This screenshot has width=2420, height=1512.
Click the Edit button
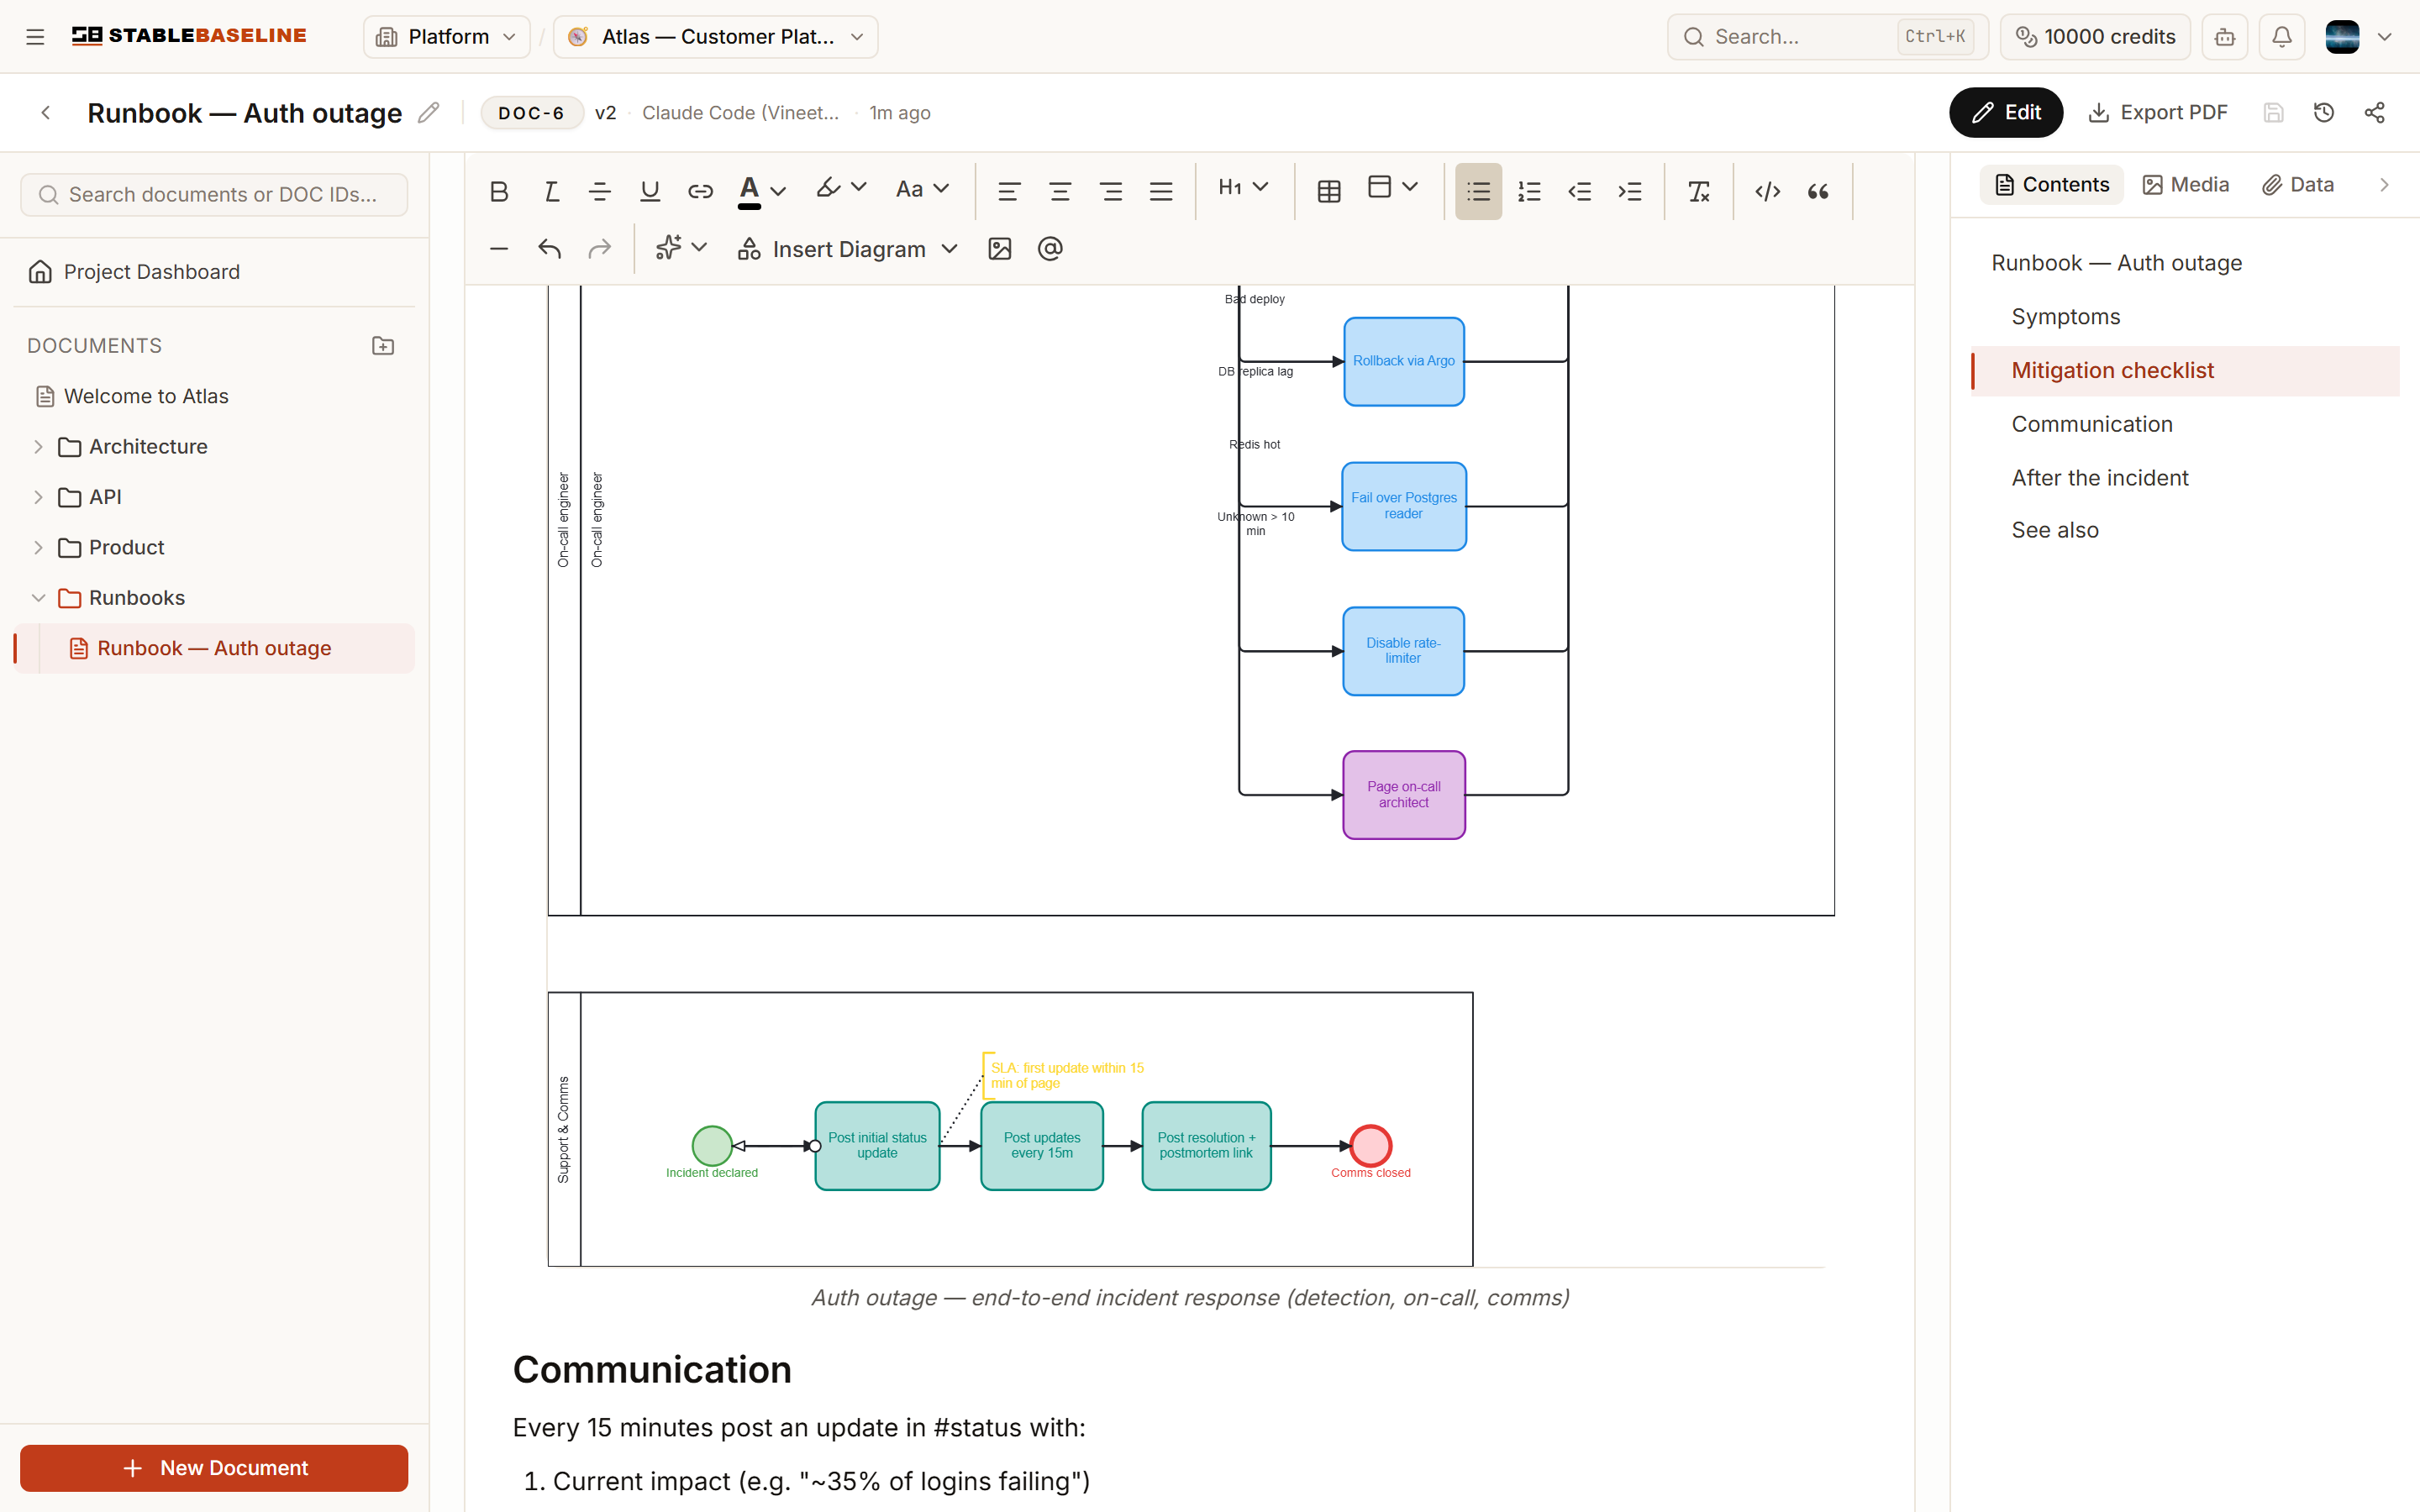[2005, 113]
